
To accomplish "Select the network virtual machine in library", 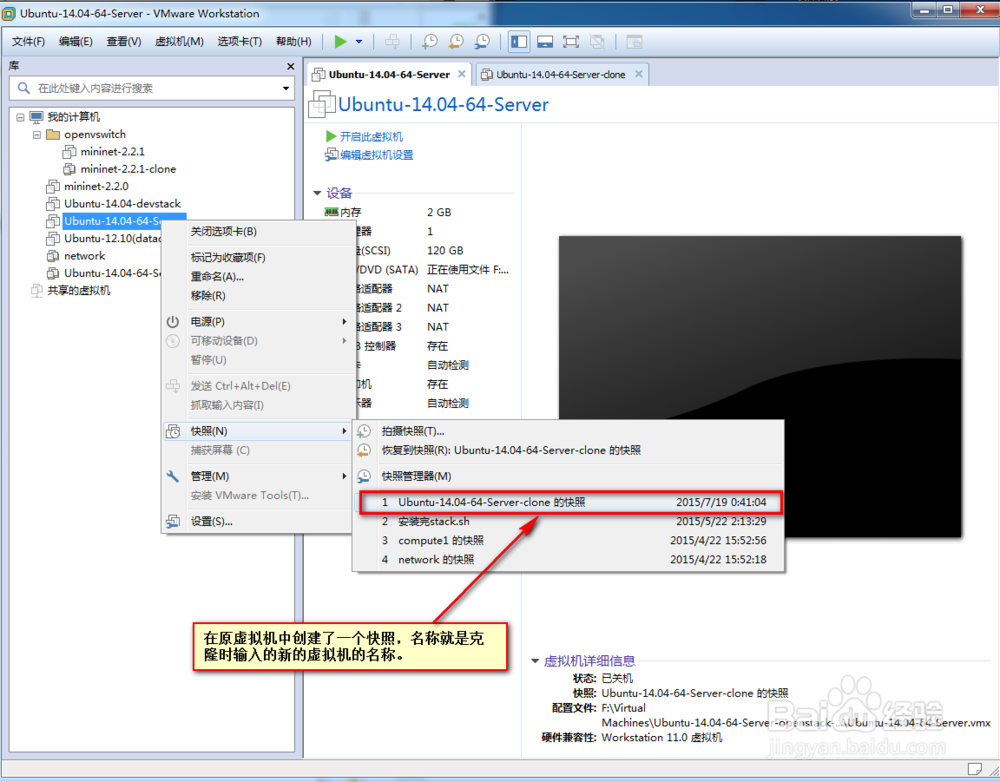I will coord(84,256).
